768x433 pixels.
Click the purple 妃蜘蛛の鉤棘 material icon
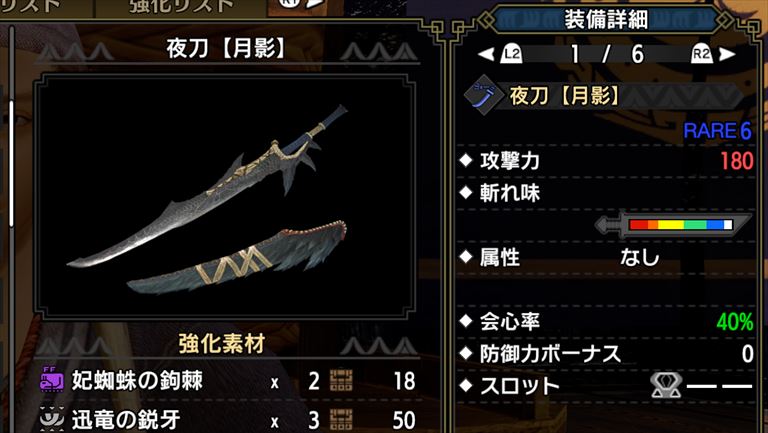point(51,381)
